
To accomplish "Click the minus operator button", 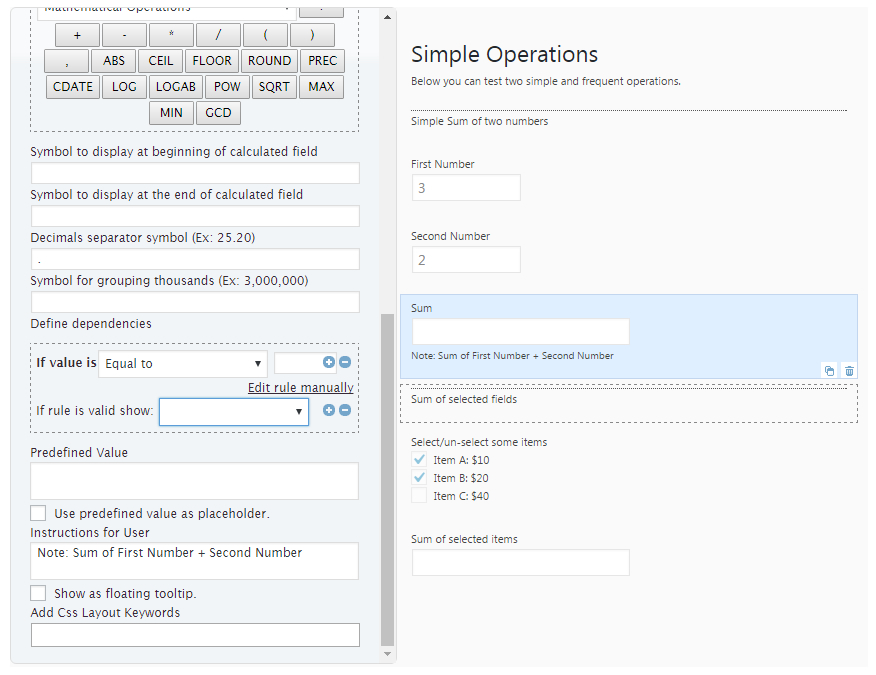I will (125, 35).
